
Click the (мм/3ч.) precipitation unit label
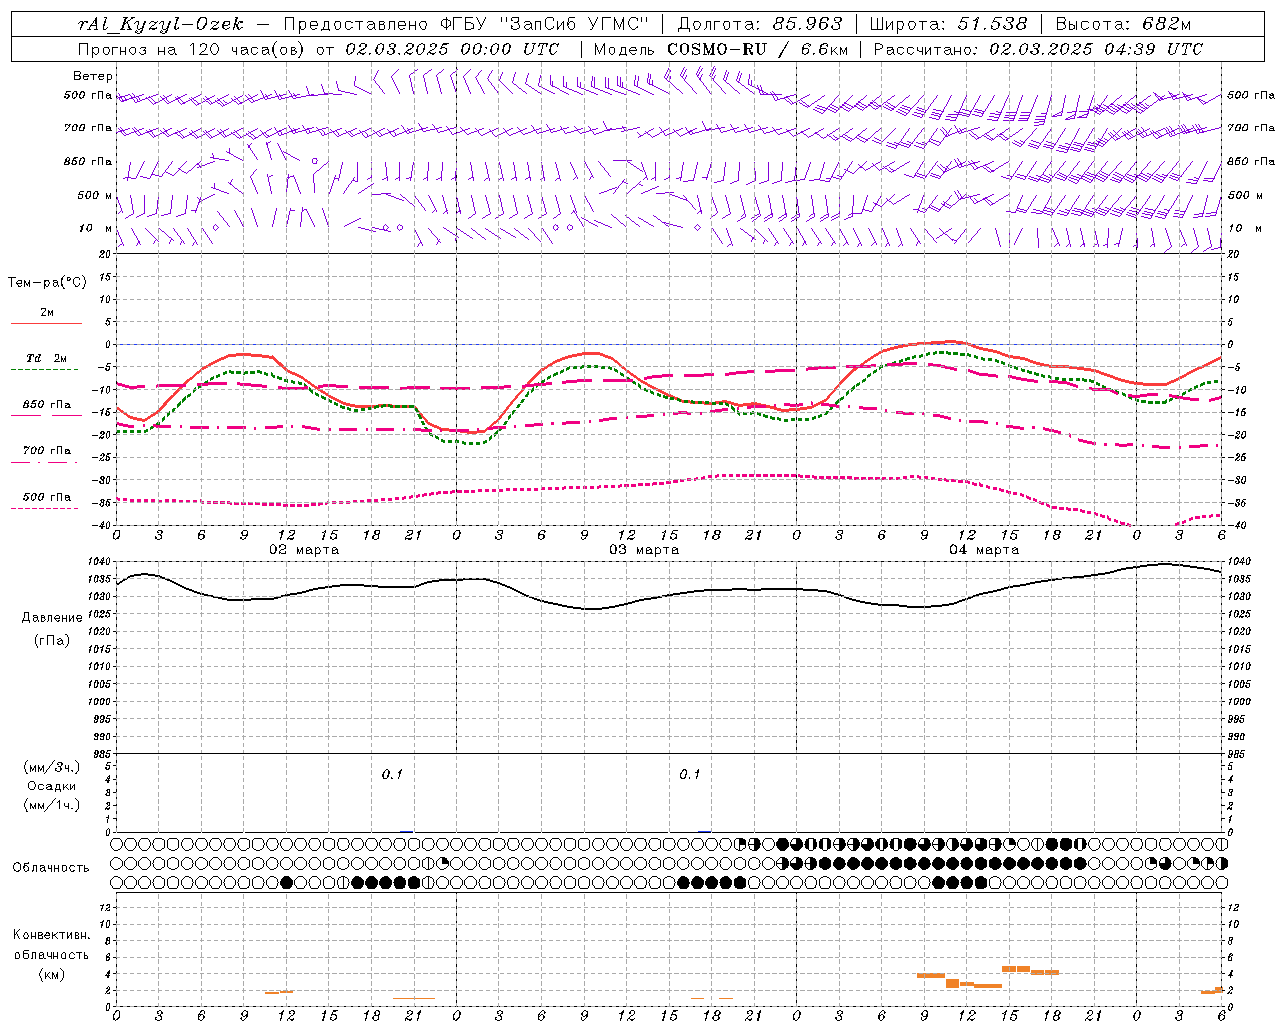click(x=52, y=767)
